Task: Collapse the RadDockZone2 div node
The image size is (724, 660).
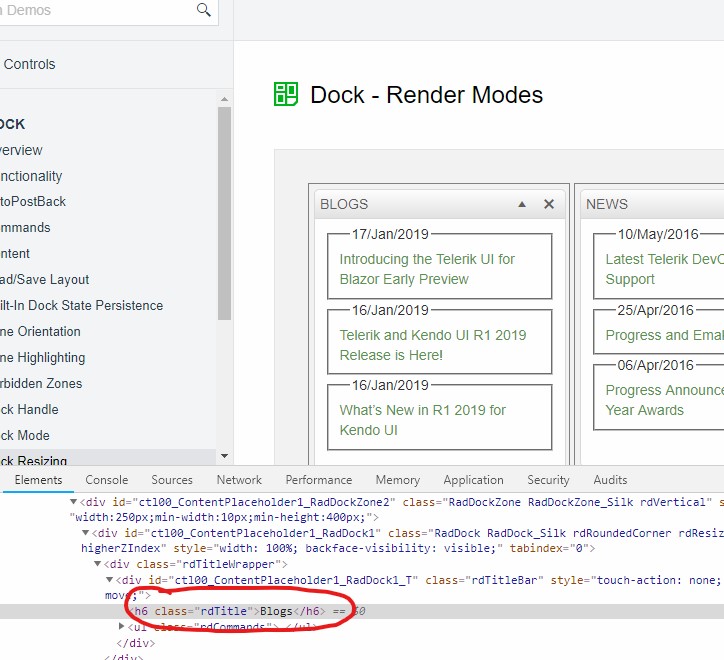Action: (72, 502)
